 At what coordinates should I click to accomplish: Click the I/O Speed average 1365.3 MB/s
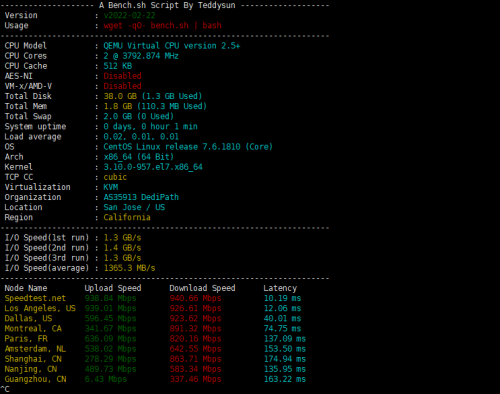tap(129, 268)
